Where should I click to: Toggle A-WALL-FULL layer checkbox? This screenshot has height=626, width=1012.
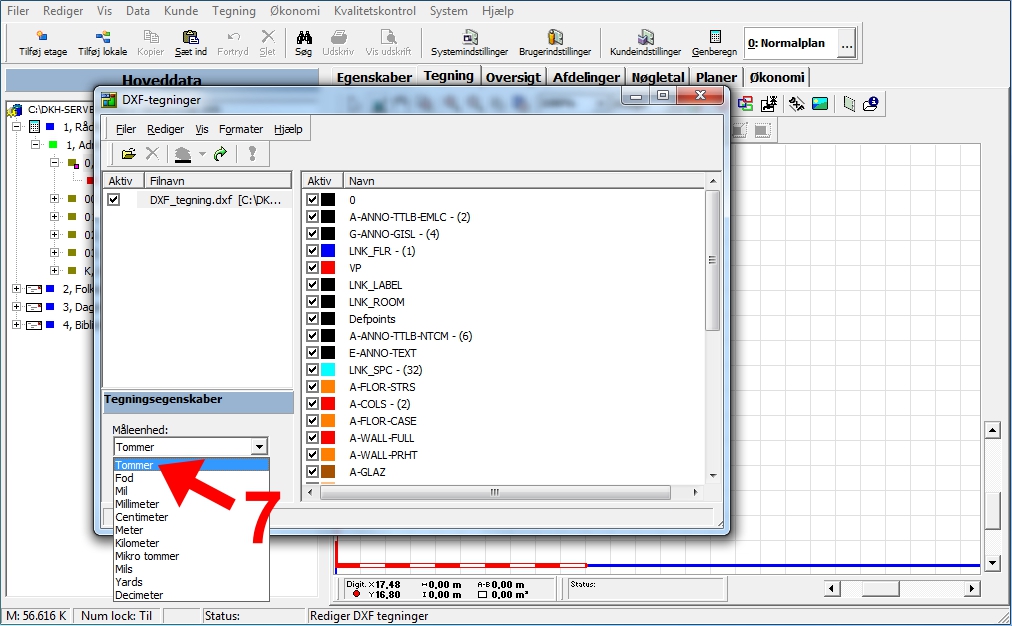(312, 438)
